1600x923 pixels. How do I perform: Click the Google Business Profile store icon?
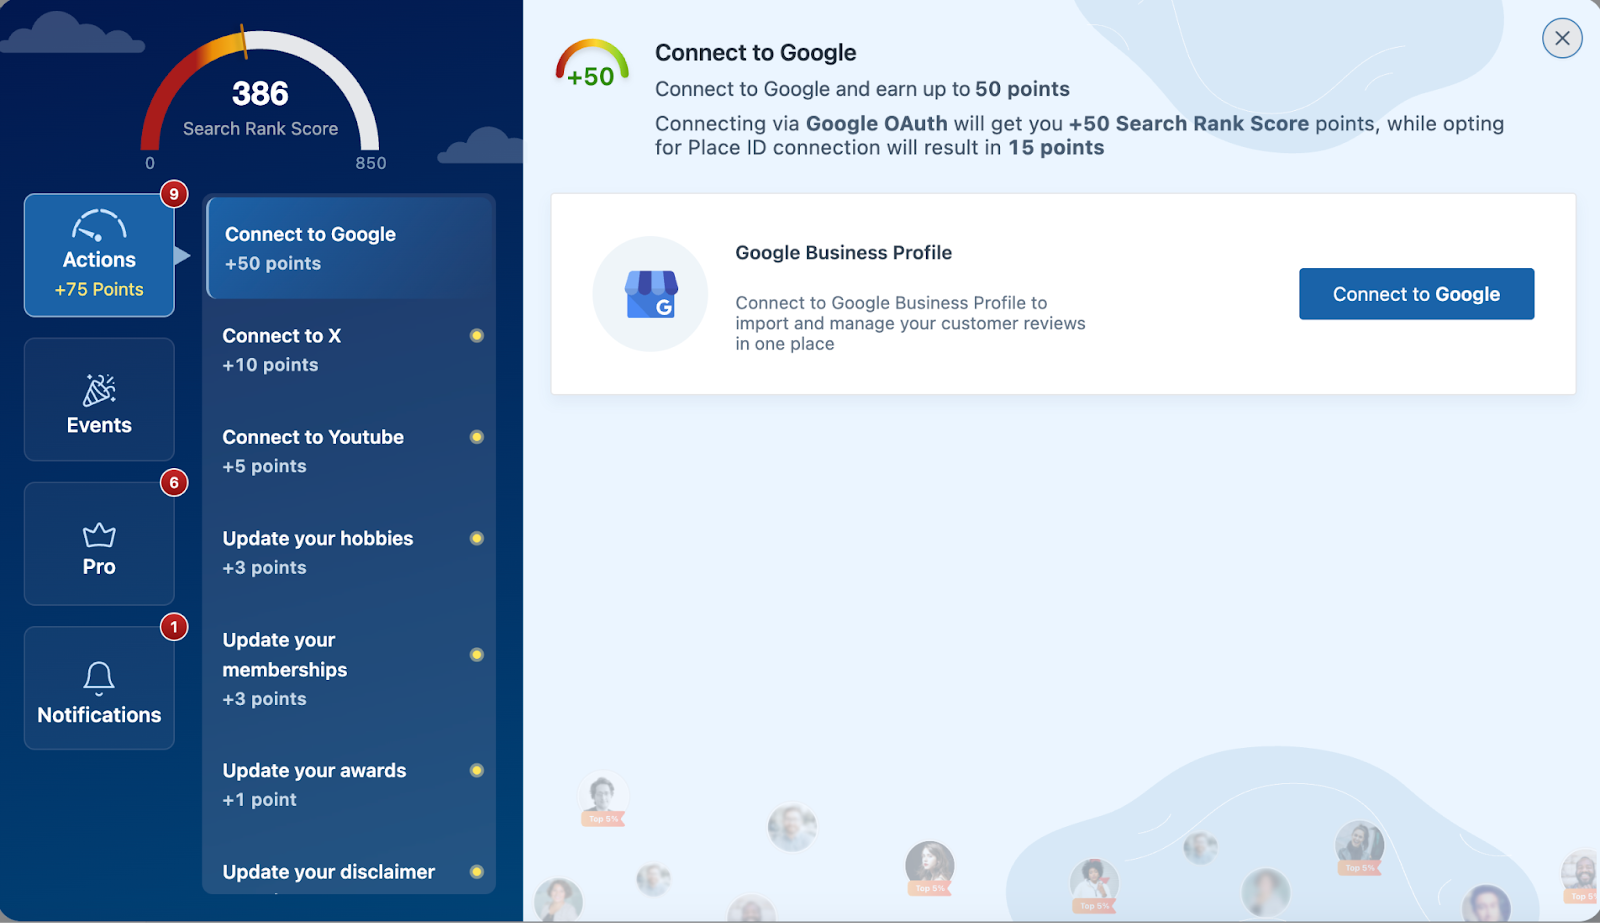coord(651,294)
